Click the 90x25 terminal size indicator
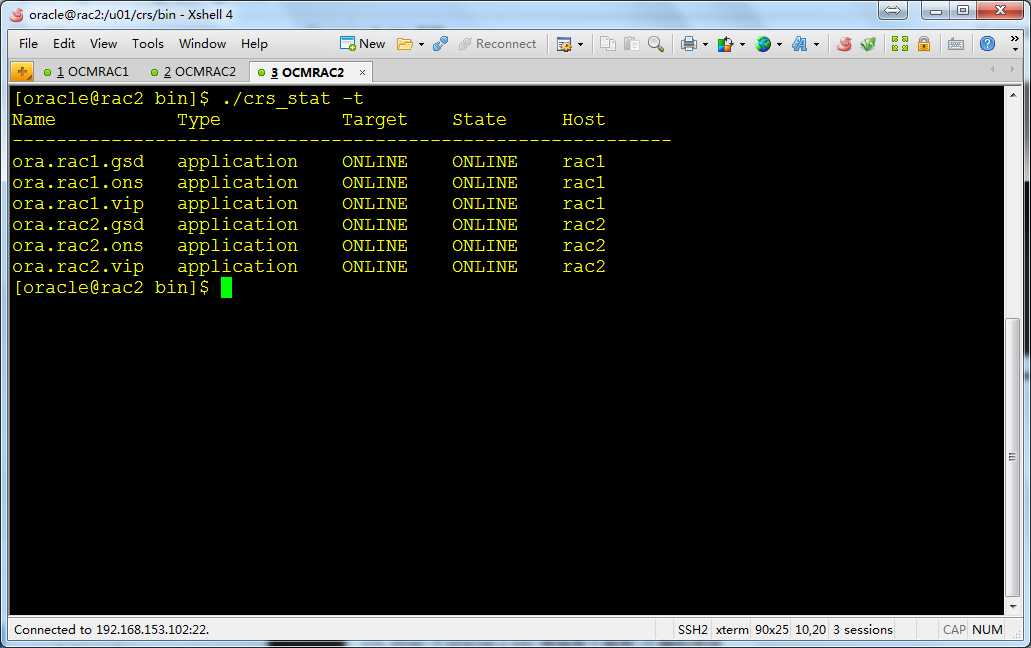 771,630
